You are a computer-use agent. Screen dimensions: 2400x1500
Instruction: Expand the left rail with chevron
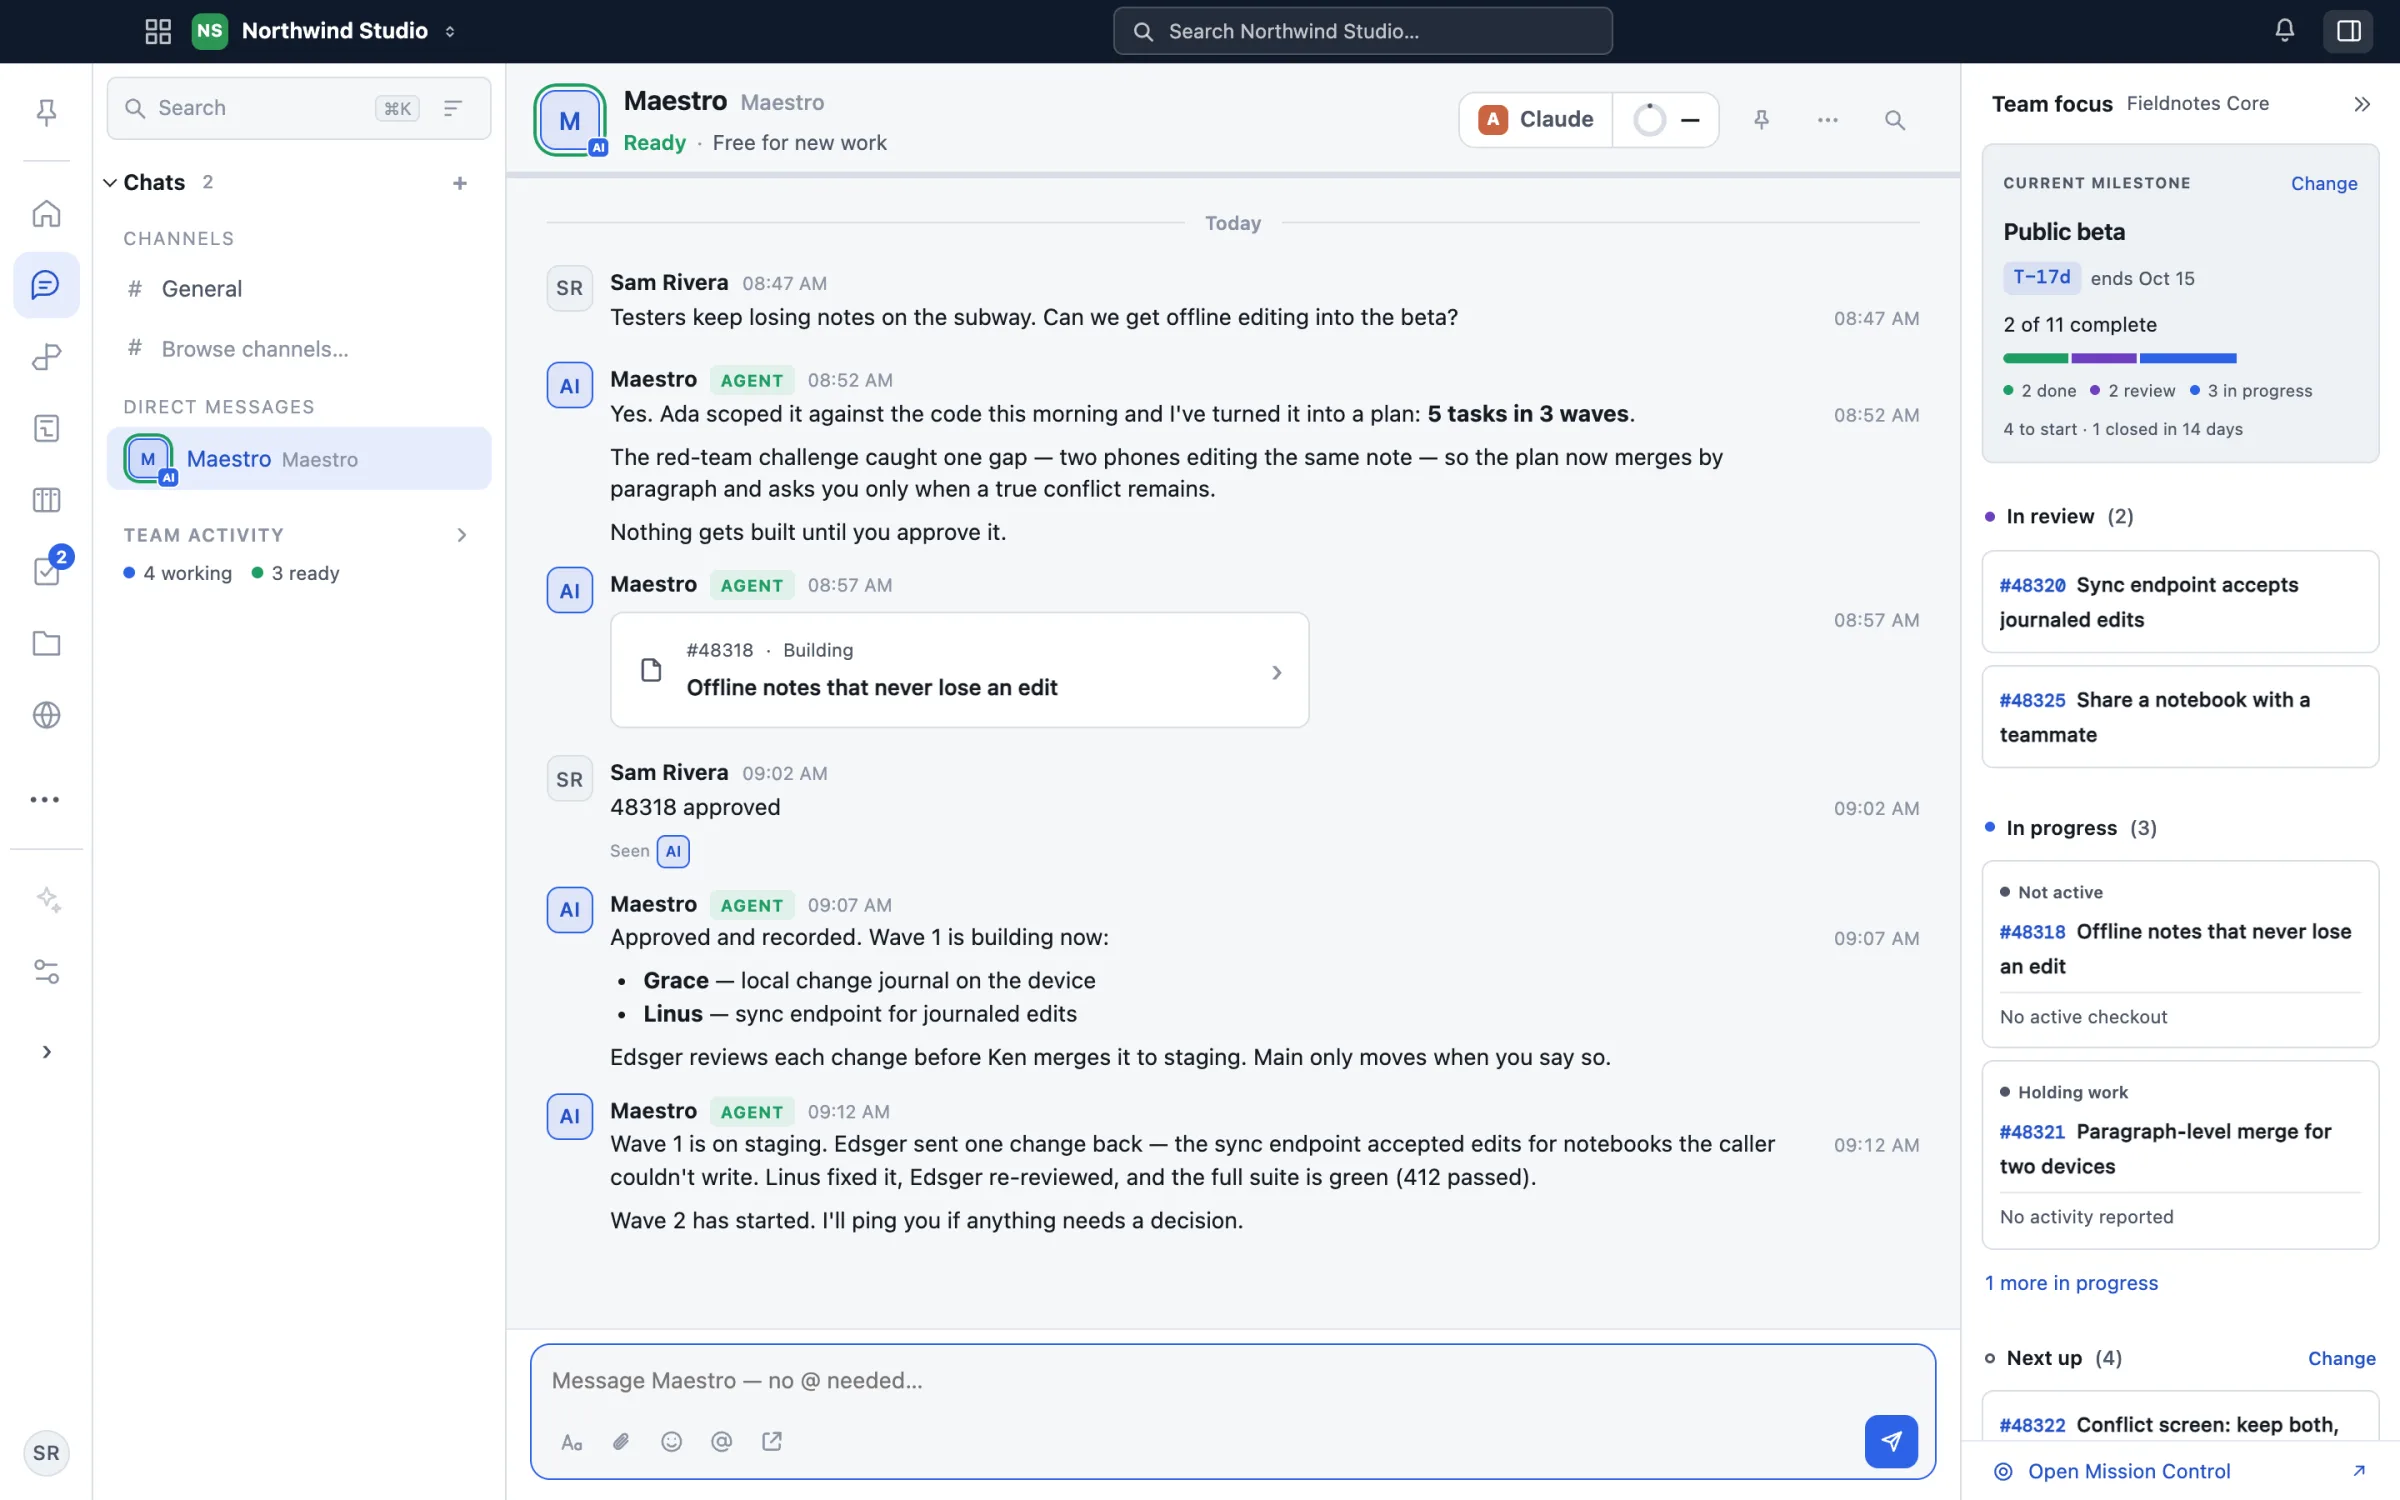46,1052
